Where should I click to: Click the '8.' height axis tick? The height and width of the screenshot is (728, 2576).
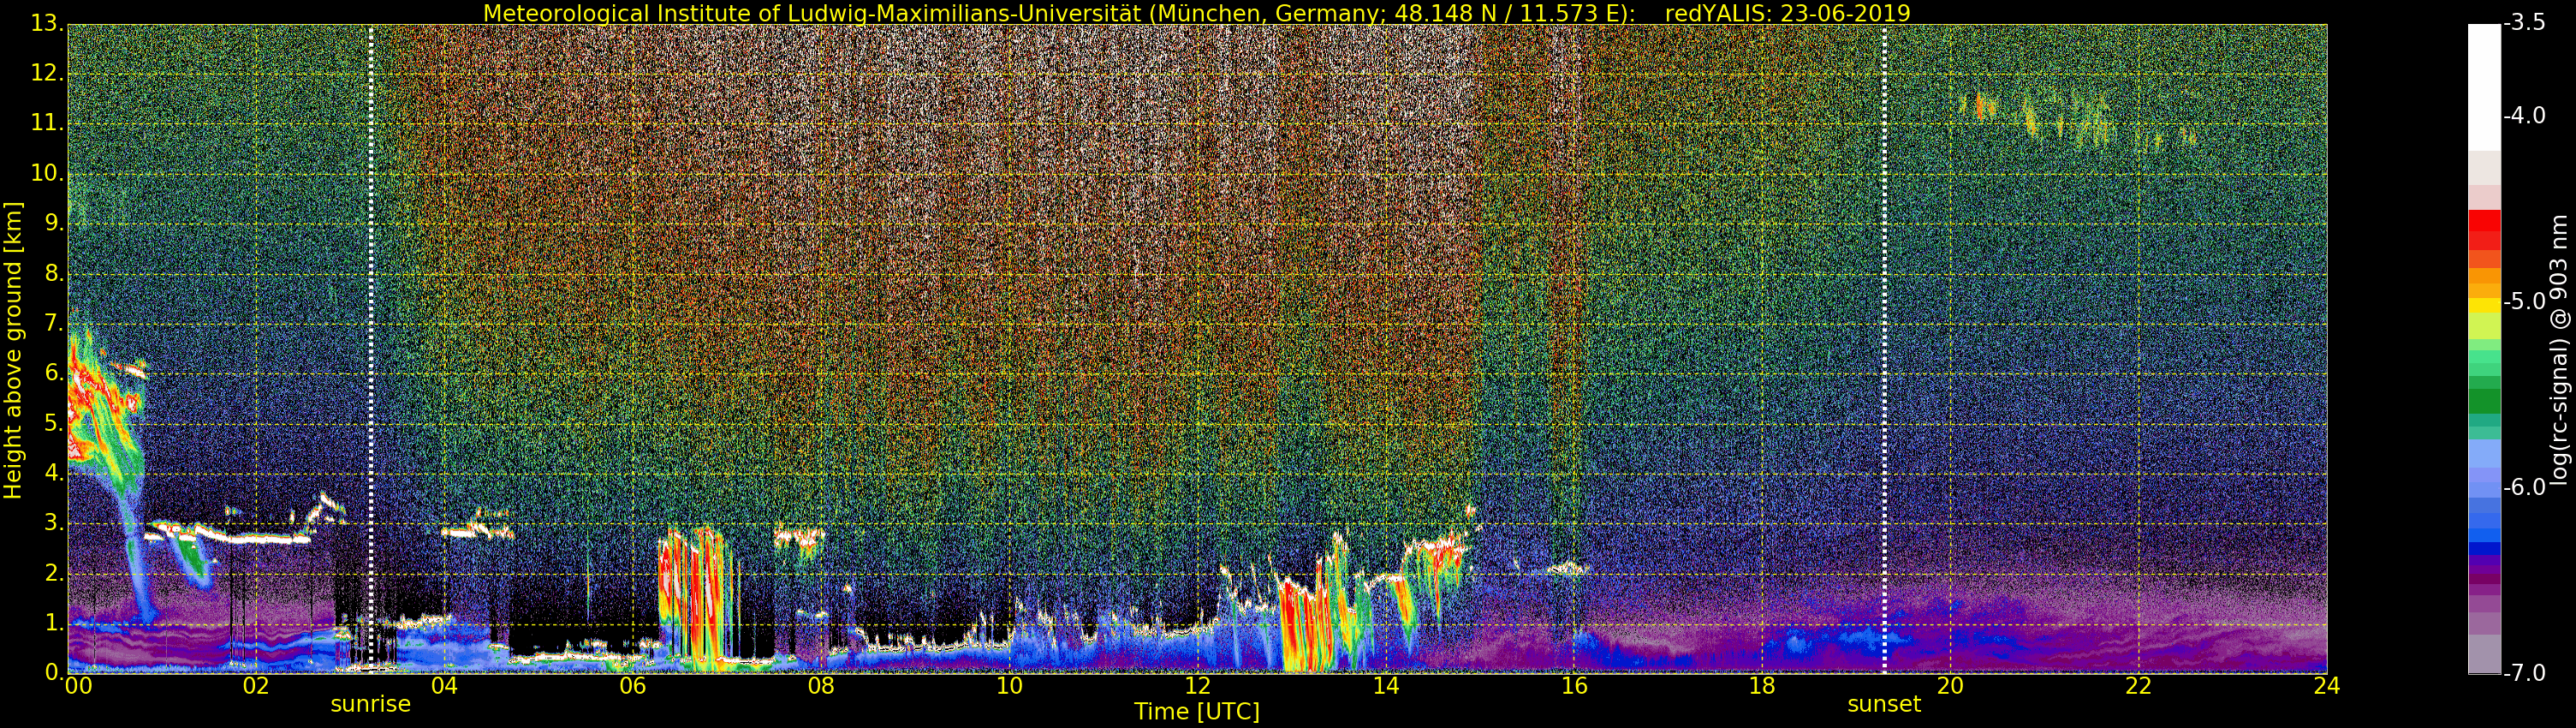(54, 274)
